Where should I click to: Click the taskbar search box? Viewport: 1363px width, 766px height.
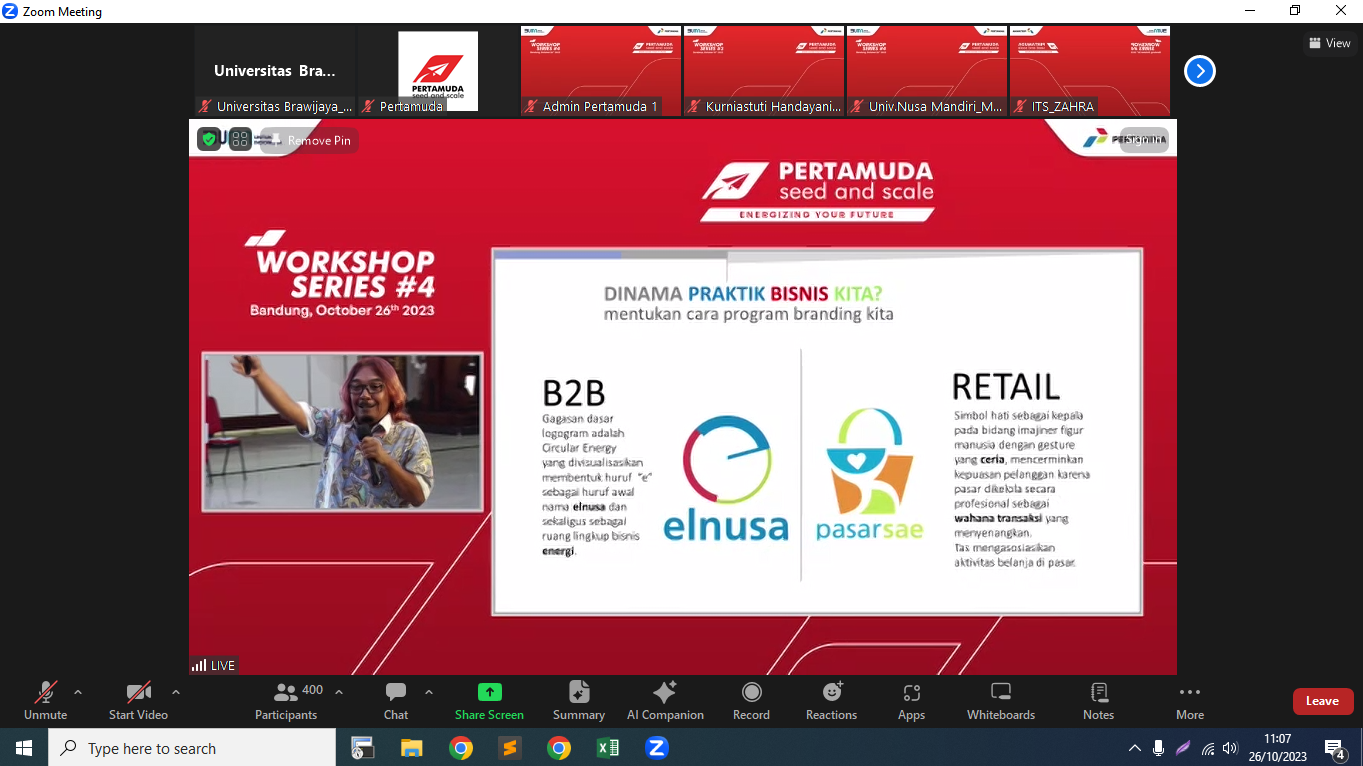(192, 748)
